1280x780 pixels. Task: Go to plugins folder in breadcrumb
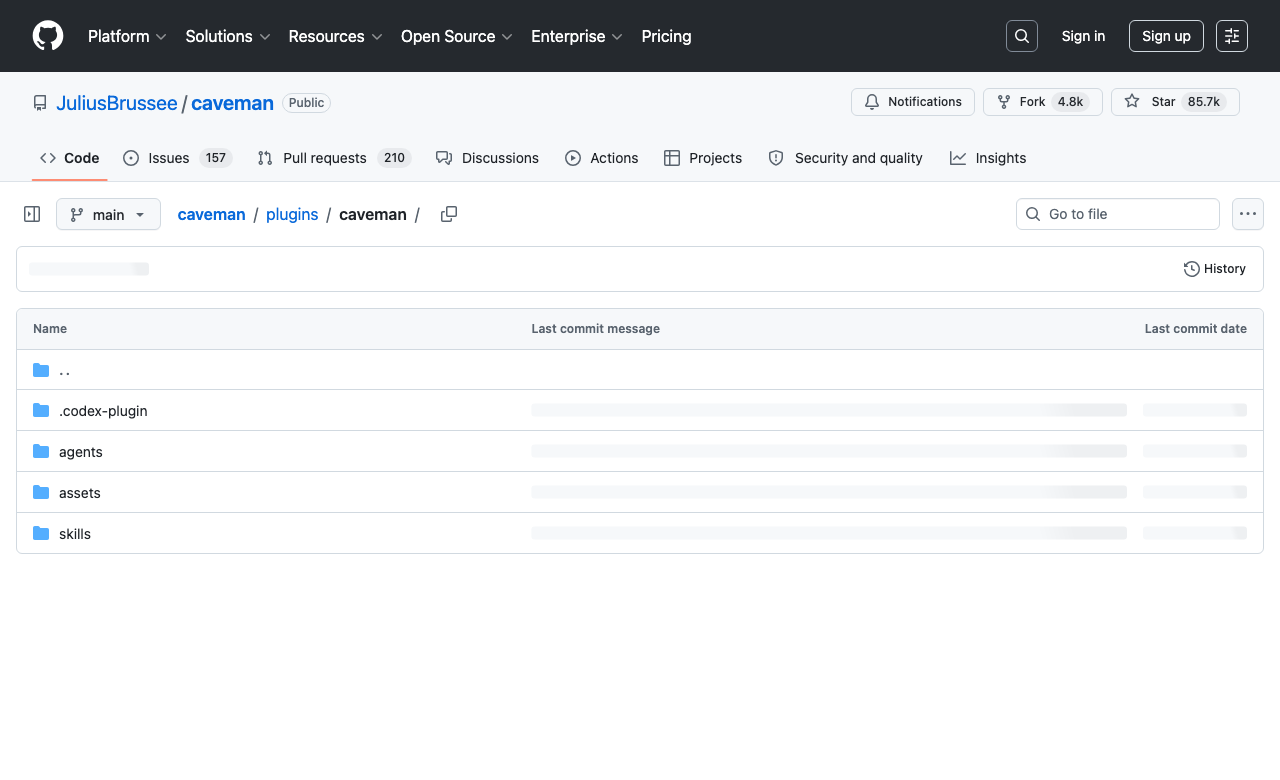[292, 214]
